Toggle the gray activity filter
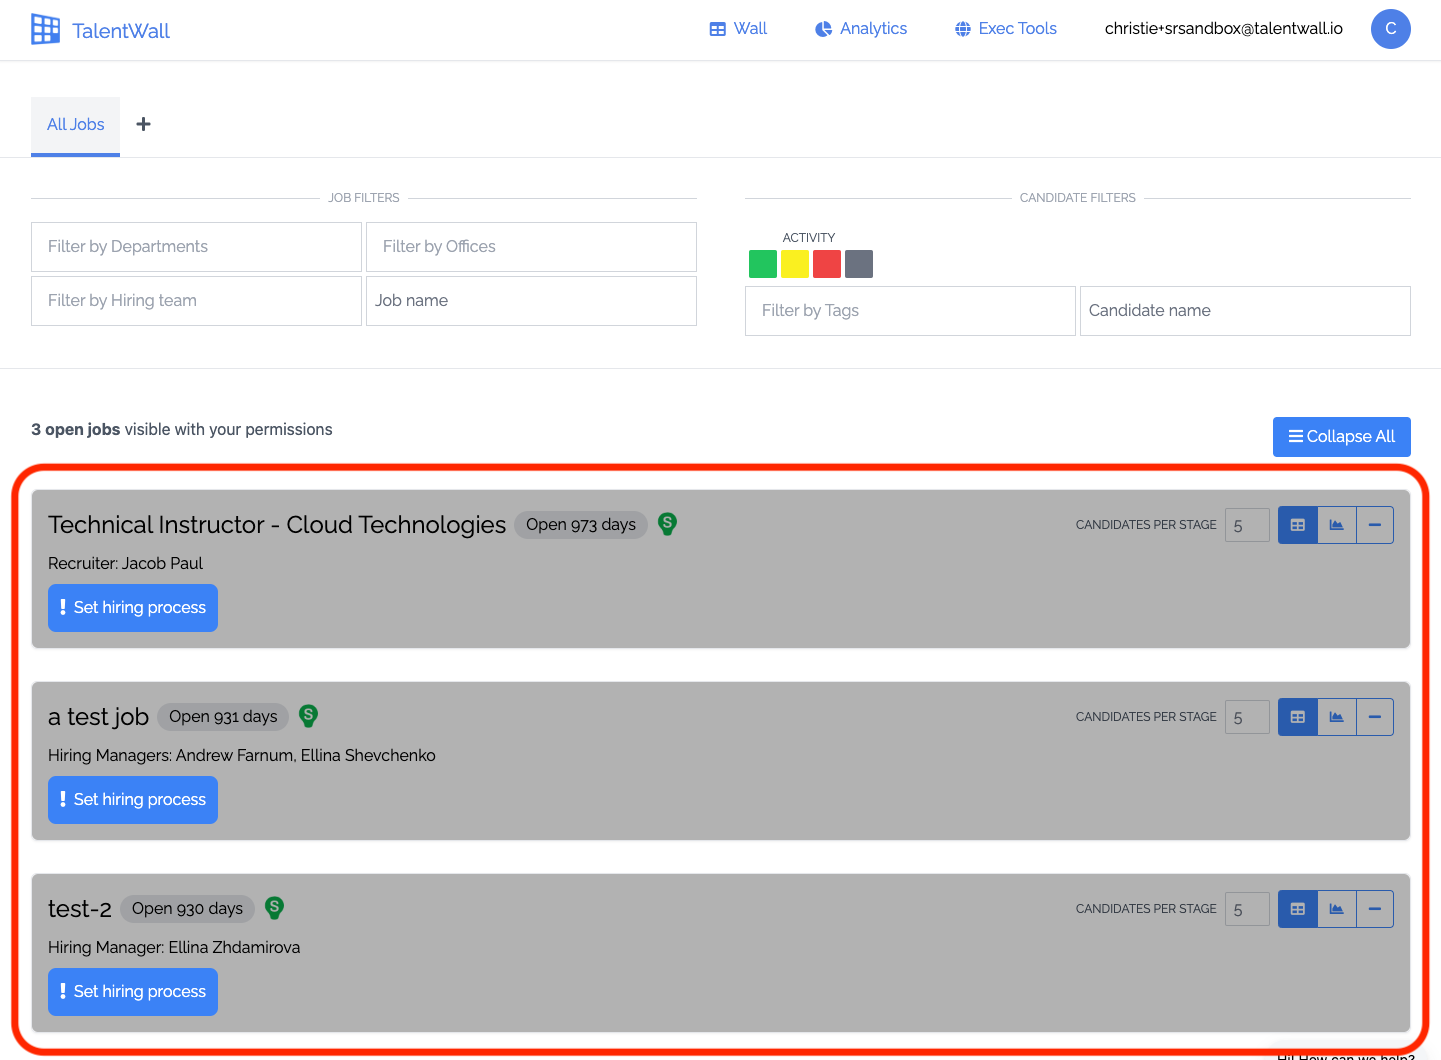The width and height of the screenshot is (1441, 1060). pos(859,264)
